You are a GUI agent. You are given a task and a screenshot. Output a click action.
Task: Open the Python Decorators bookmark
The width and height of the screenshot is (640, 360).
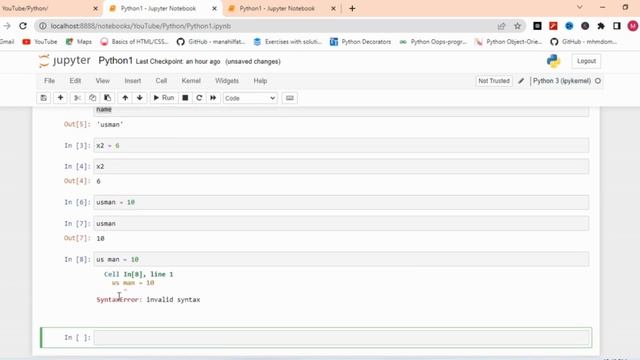click(360, 42)
